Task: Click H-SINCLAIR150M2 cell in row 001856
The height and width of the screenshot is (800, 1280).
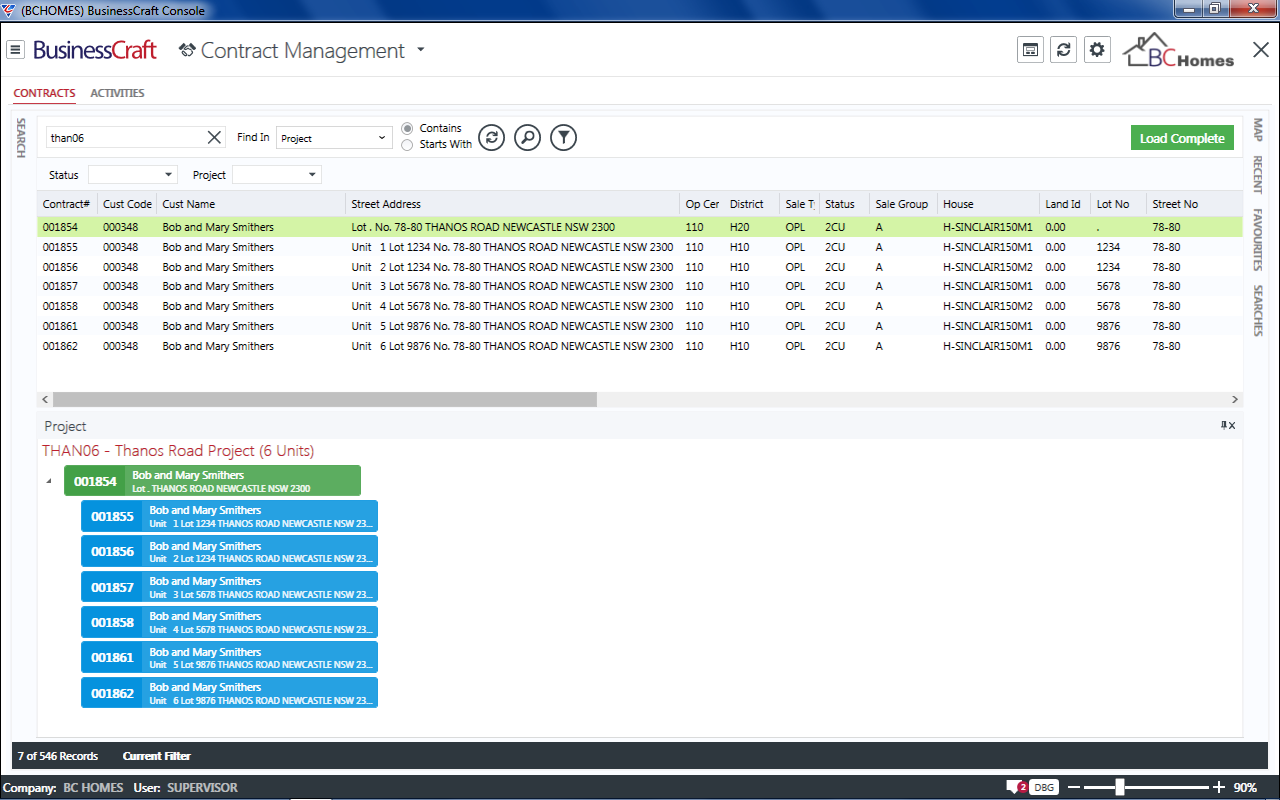Action: pos(988,267)
